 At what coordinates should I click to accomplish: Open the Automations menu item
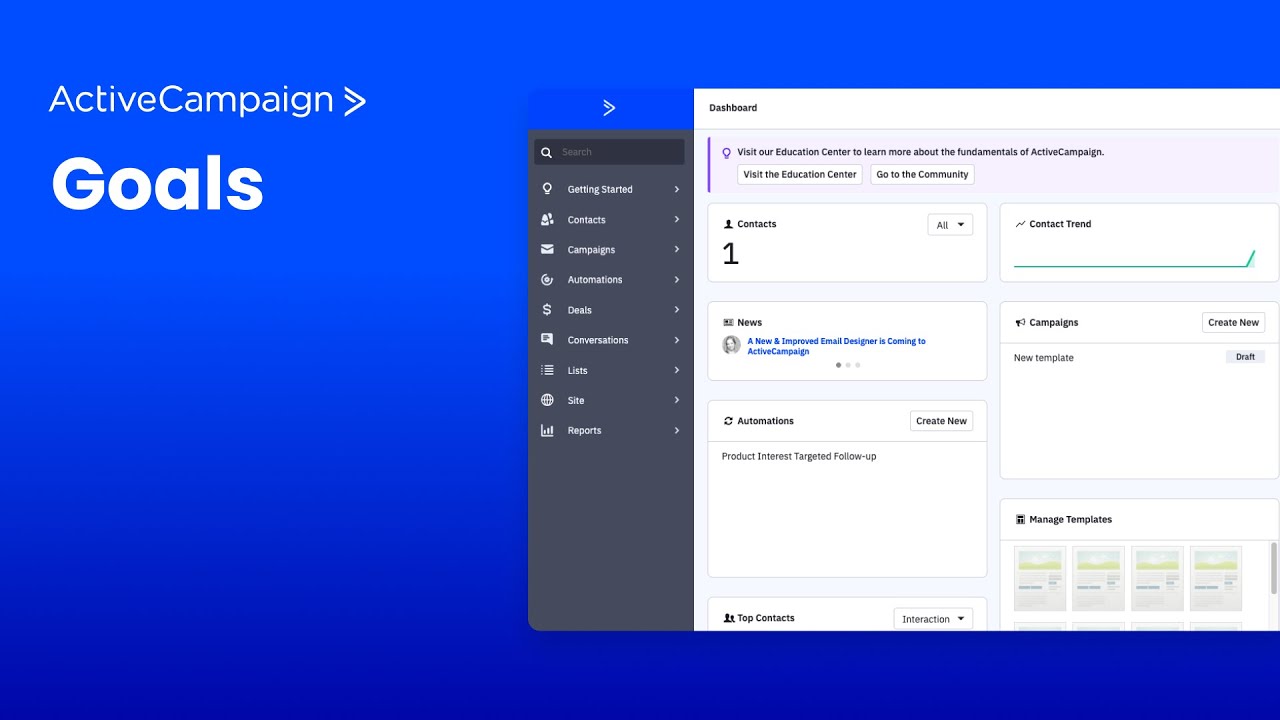[610, 280]
